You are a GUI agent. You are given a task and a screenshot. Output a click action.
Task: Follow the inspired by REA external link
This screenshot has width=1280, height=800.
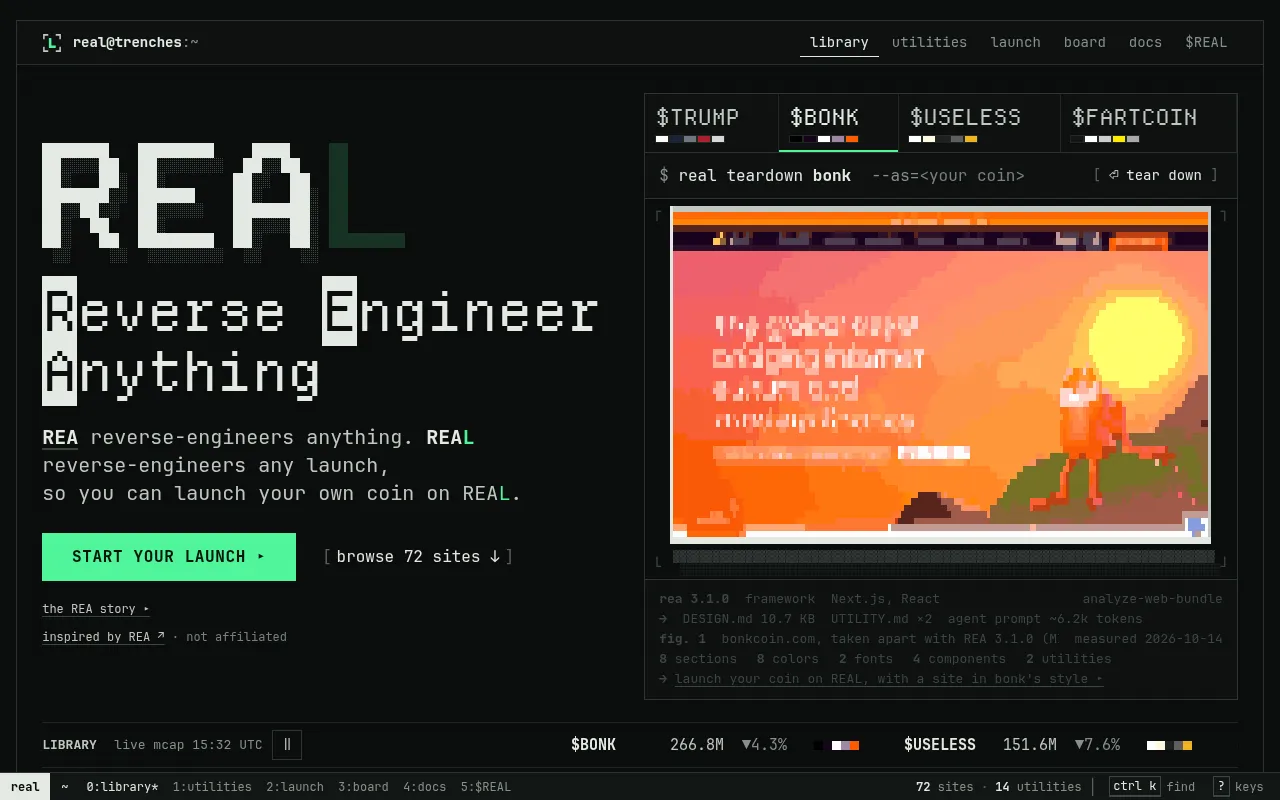103,637
